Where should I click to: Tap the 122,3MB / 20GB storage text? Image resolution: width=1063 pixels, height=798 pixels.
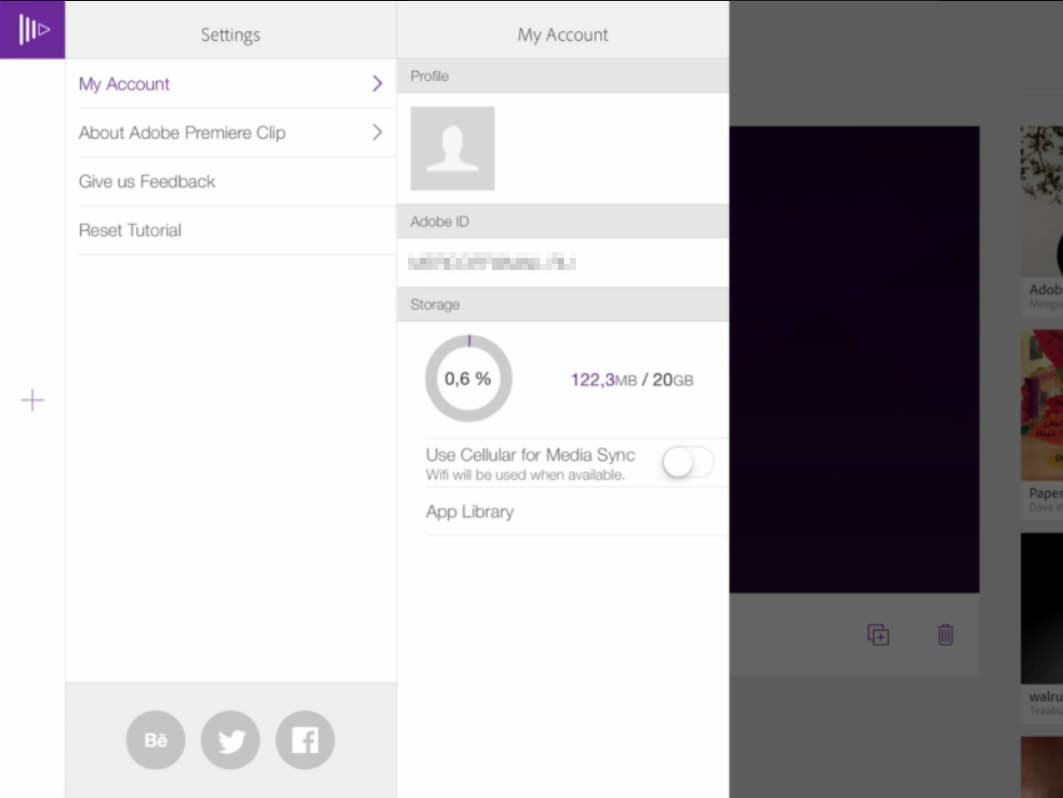[632, 380]
